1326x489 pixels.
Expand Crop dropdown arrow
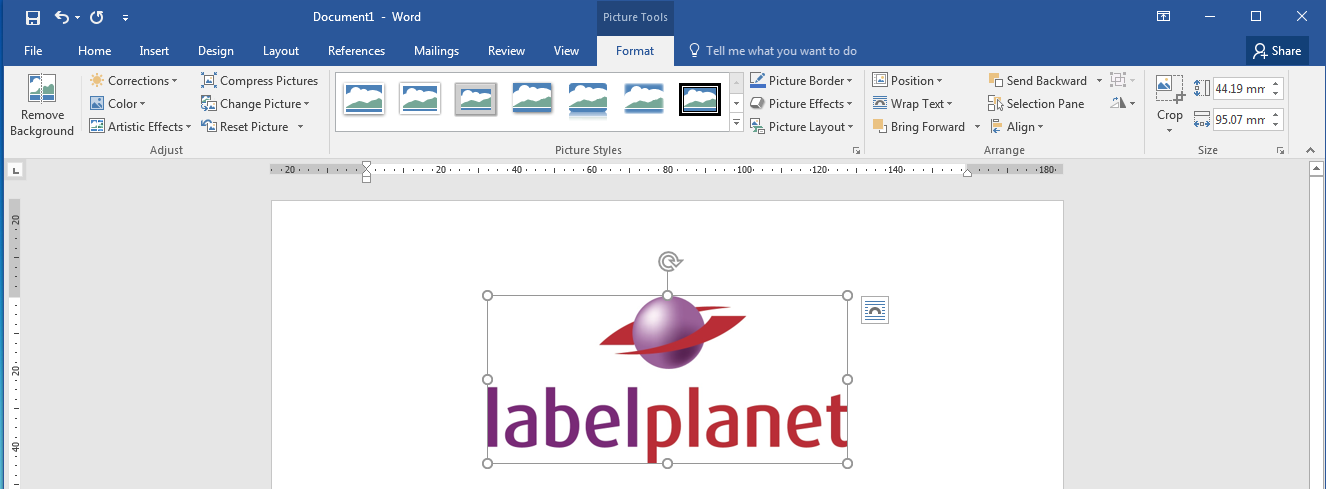point(1169,132)
